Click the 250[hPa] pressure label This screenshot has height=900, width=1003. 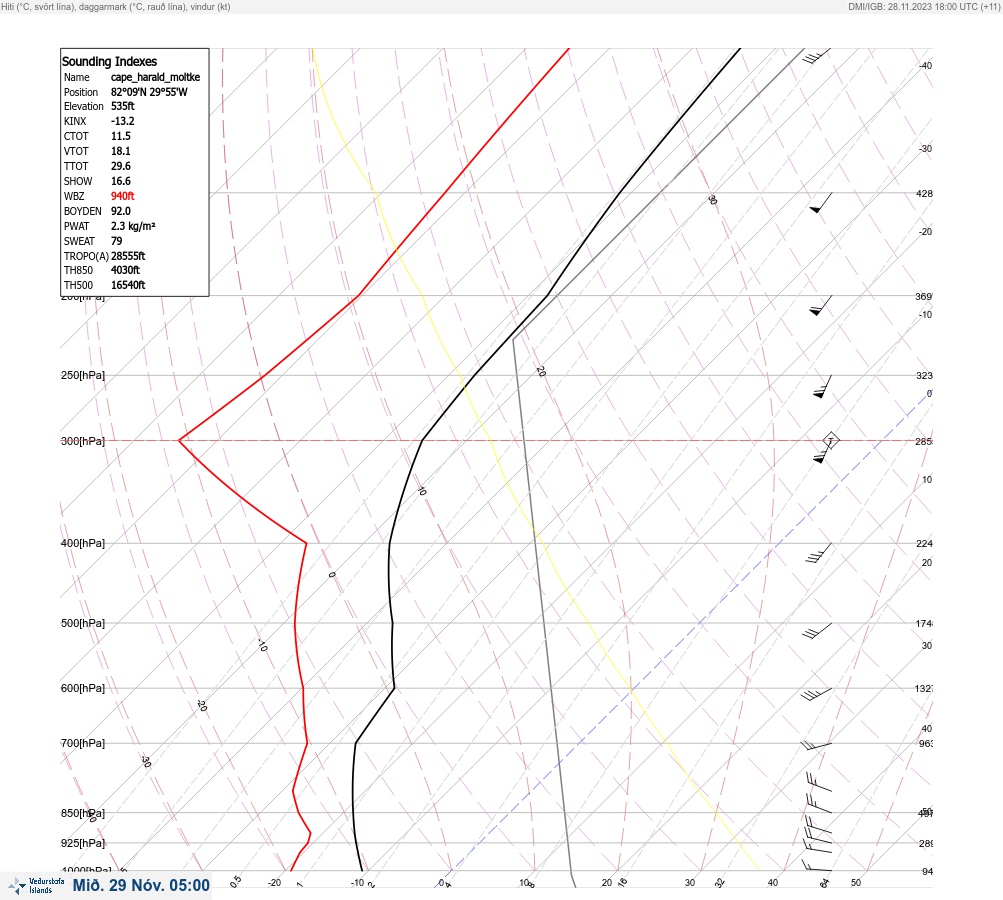83,375
